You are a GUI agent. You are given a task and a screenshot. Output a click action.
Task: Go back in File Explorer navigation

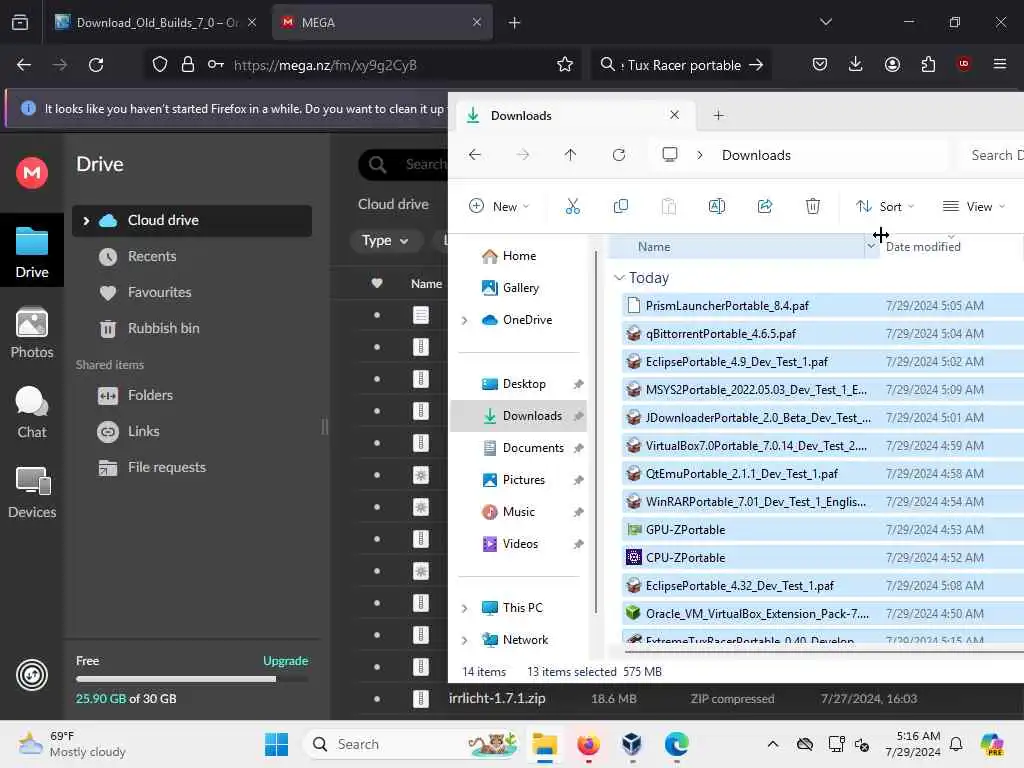click(475, 155)
